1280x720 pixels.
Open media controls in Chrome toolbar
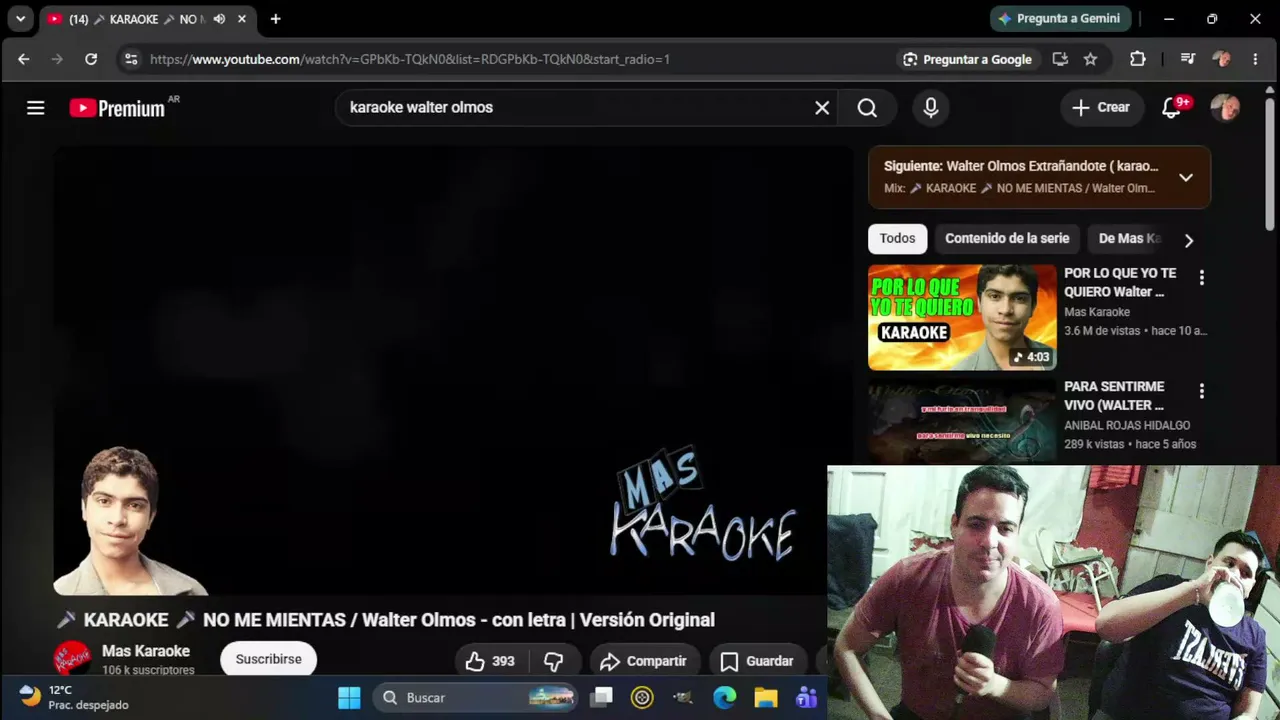click(1188, 59)
